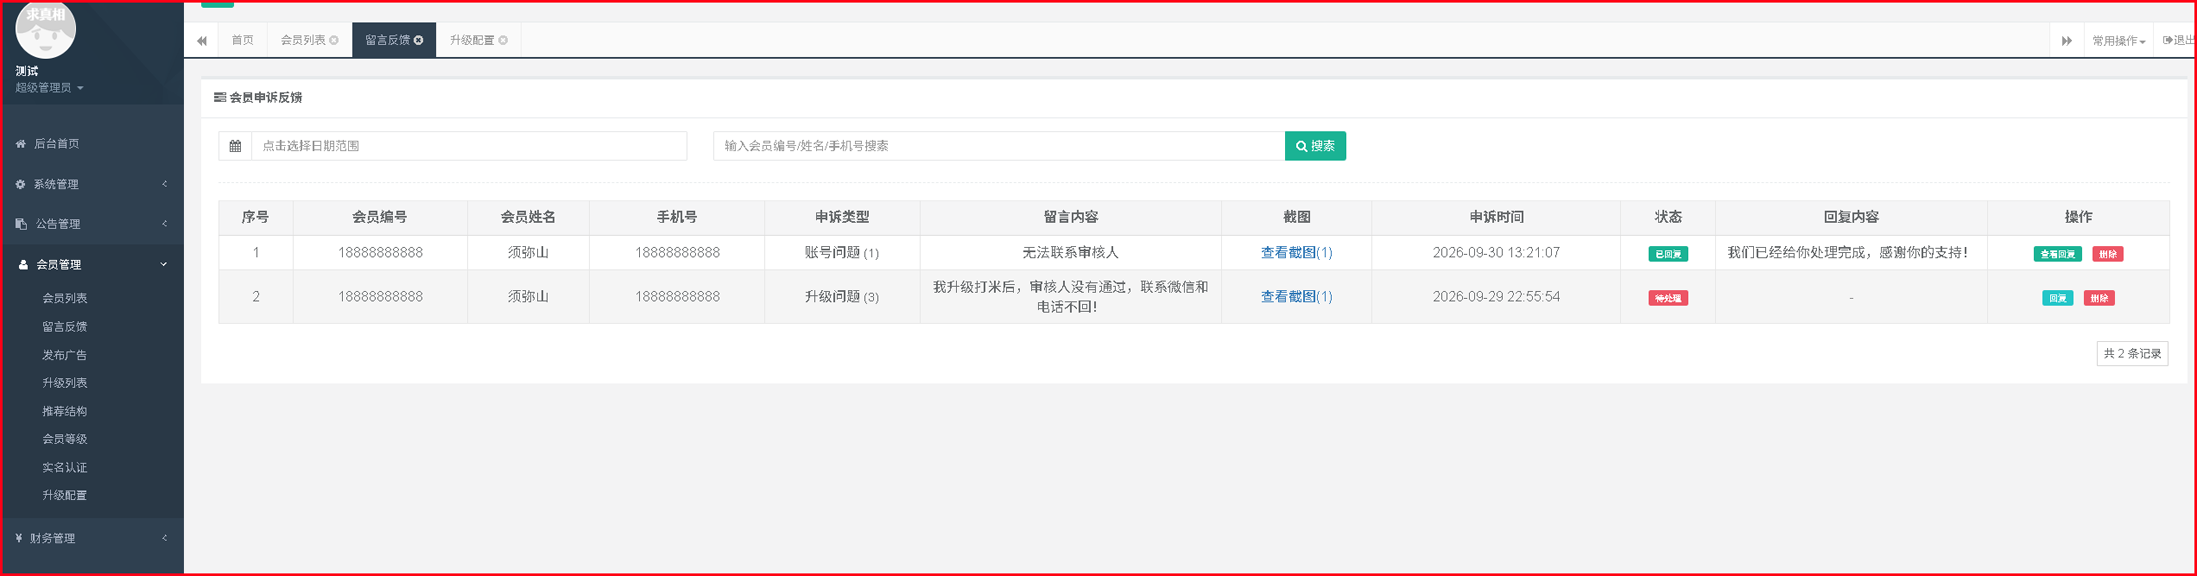
Task: Open the 常用操作 dropdown
Action: click(x=2119, y=41)
